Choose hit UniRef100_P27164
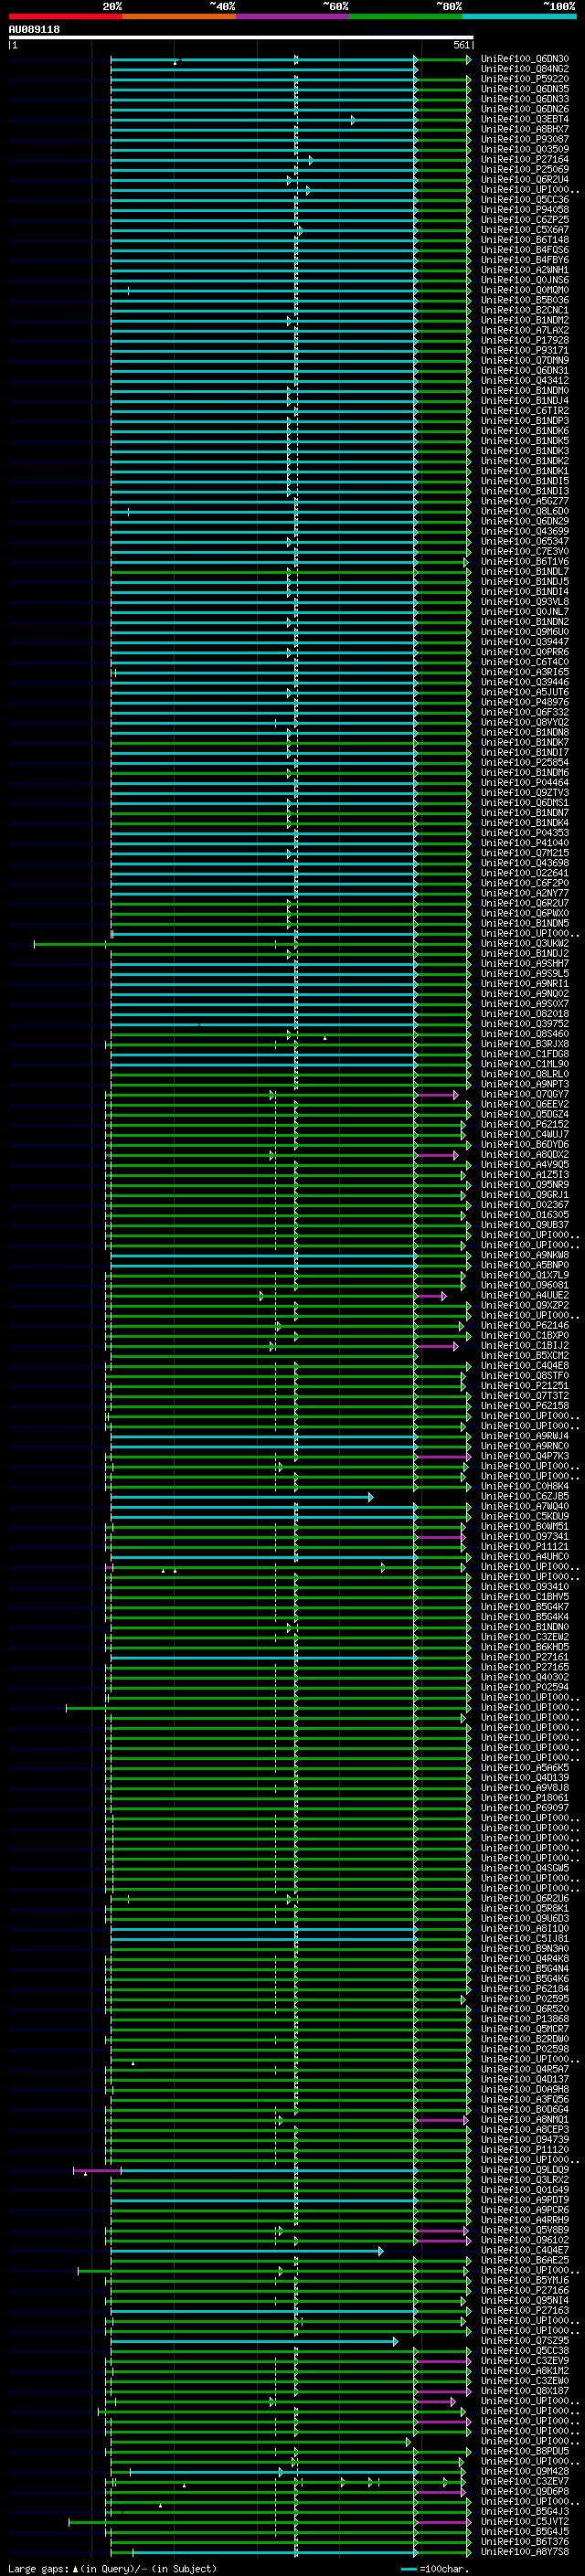The height and width of the screenshot is (2576, 585). [524, 160]
